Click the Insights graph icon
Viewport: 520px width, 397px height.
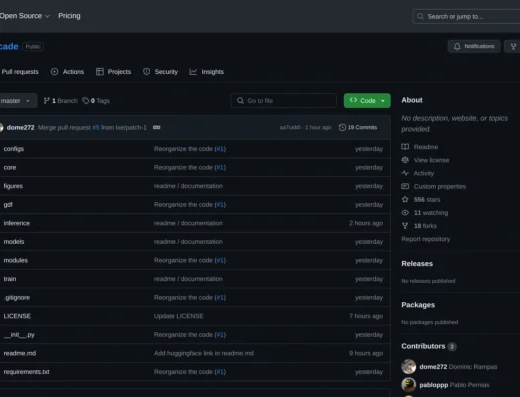[193, 72]
